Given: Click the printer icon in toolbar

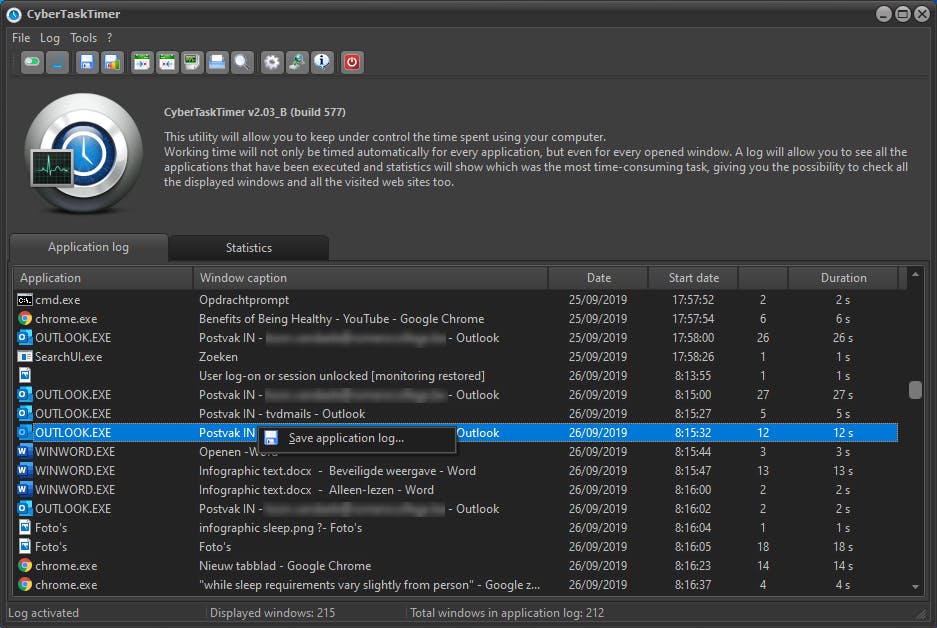Looking at the screenshot, I should click(x=217, y=63).
